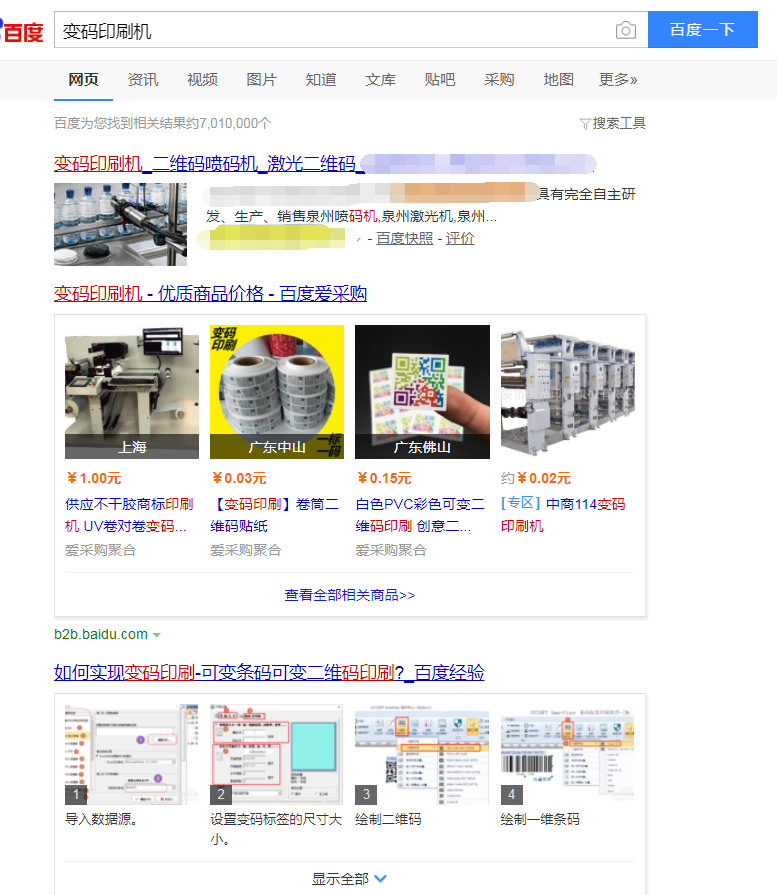Click the ¥0.15元 price
The height and width of the screenshot is (895, 777).
click(x=384, y=478)
